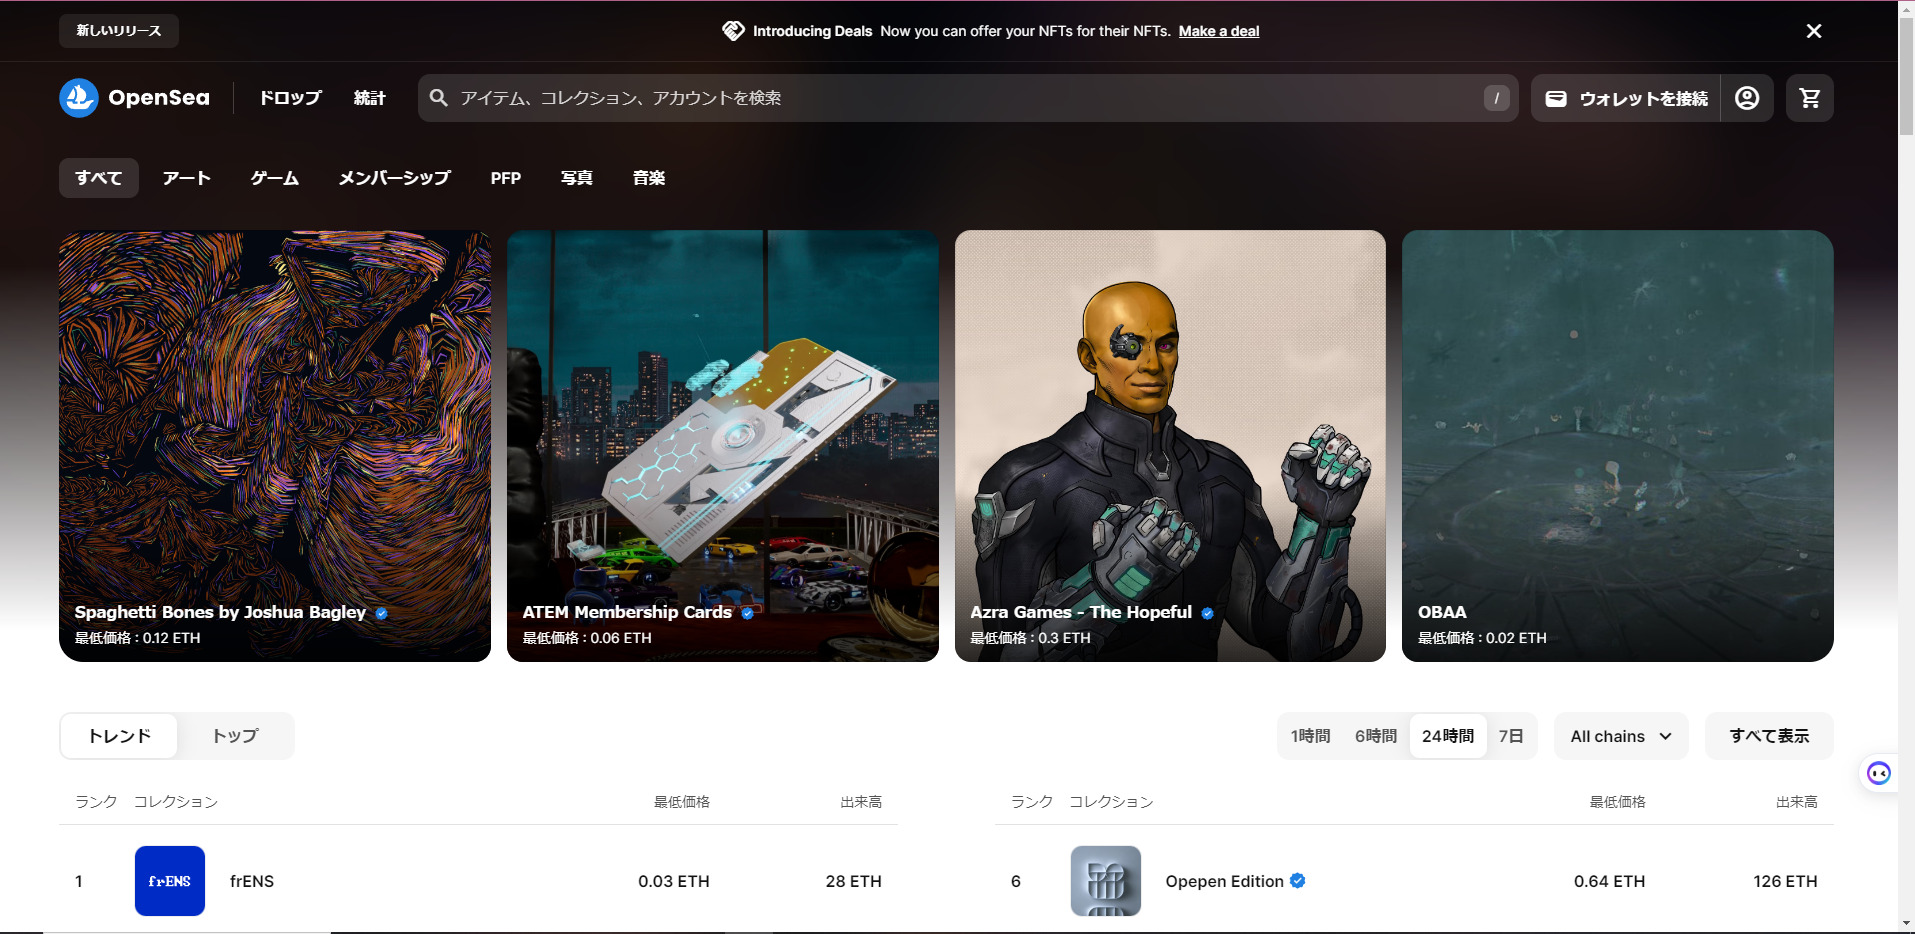1915x934 pixels.
Task: Click the 0.03 ETH floor price
Action: tap(674, 881)
